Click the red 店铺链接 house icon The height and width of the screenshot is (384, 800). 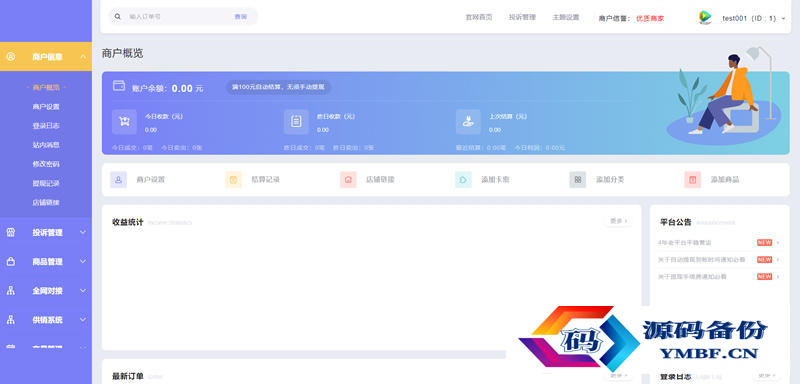pos(348,180)
